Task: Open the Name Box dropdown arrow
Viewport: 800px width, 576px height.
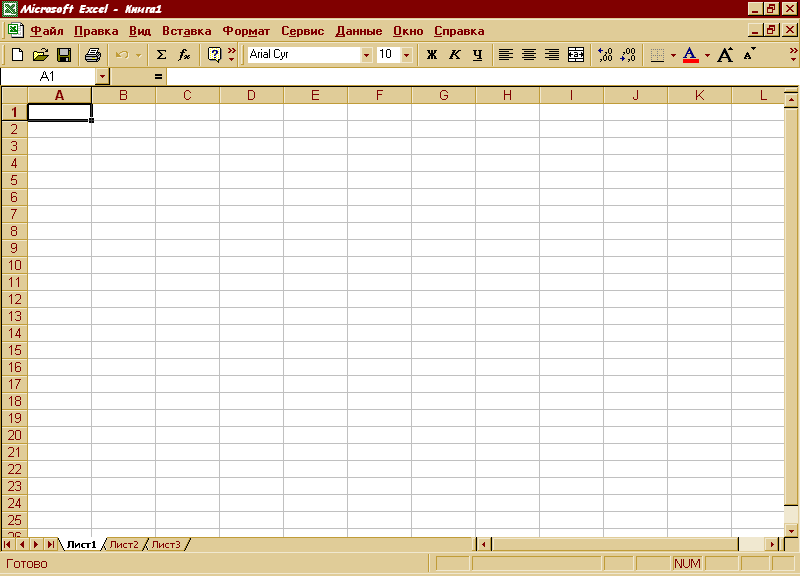Action: pos(102,77)
